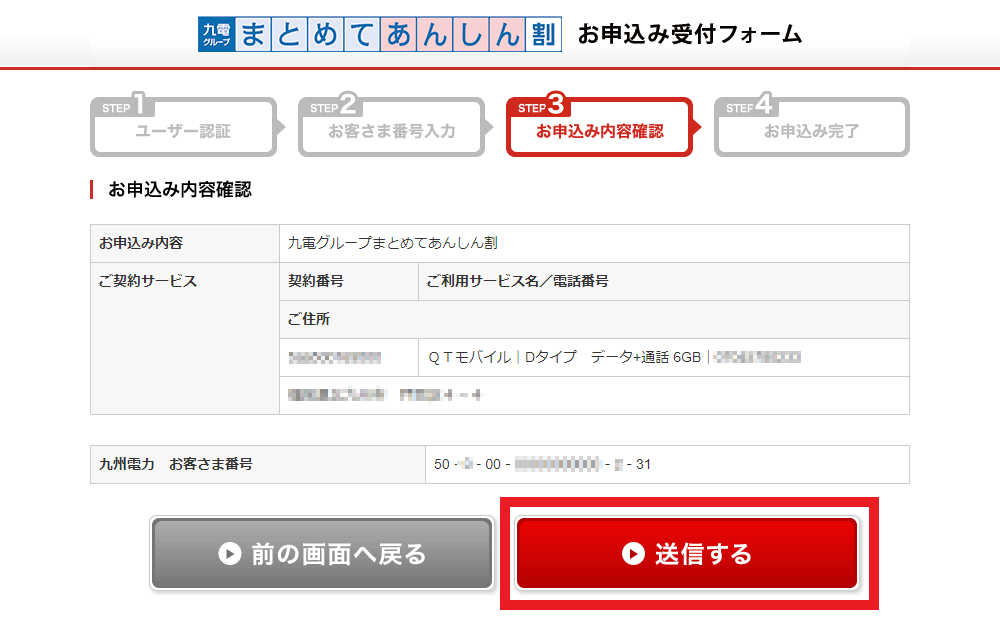Viewport: 1000px width, 618px height.
Task: Click the 契約番号 column header
Action: click(349, 281)
